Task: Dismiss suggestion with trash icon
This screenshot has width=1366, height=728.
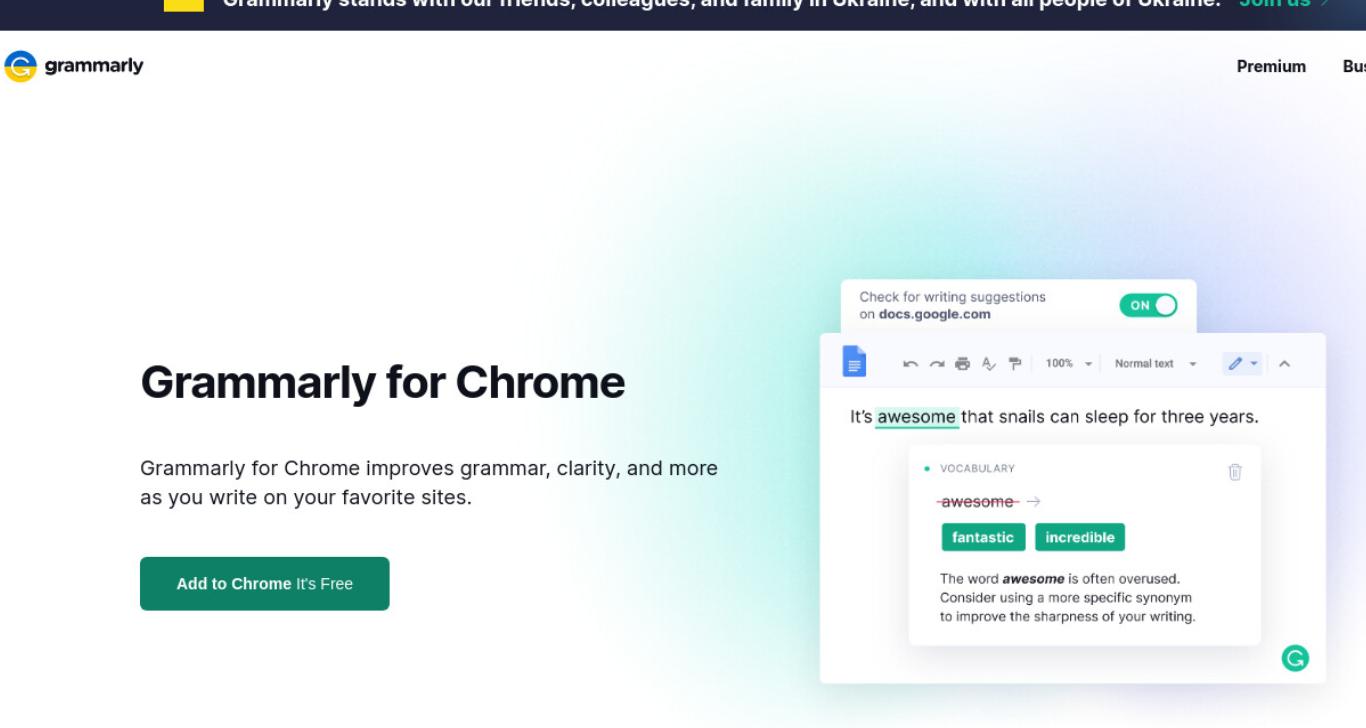Action: click(1235, 472)
